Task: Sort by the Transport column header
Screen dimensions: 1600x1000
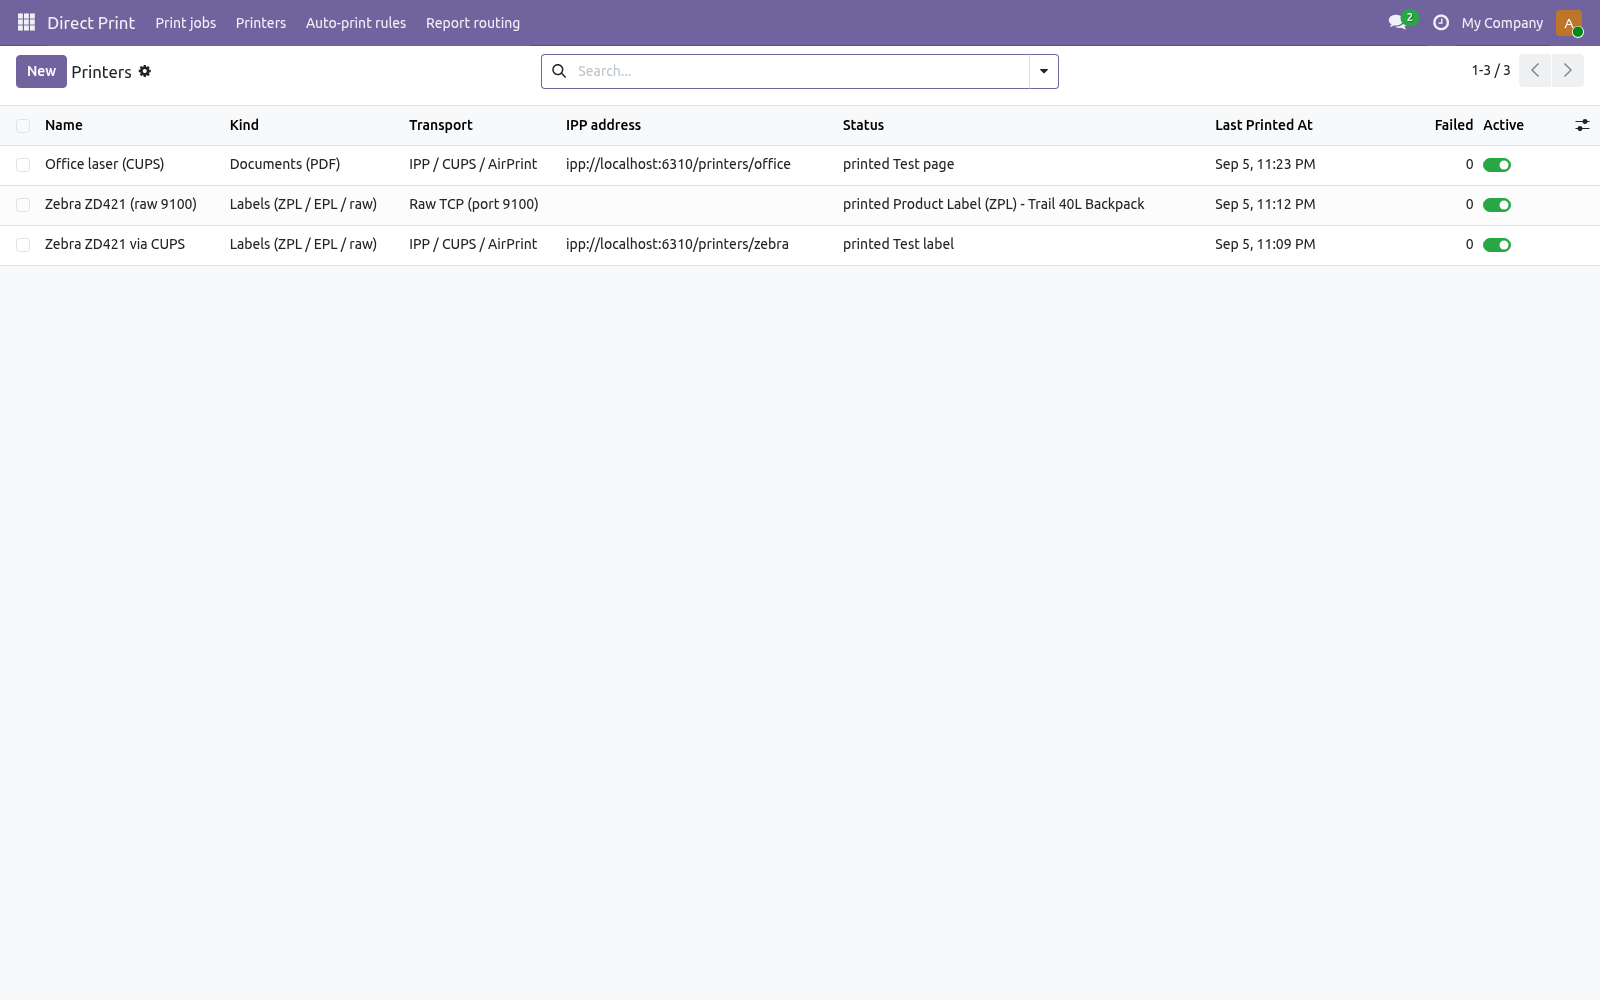Action: click(441, 125)
